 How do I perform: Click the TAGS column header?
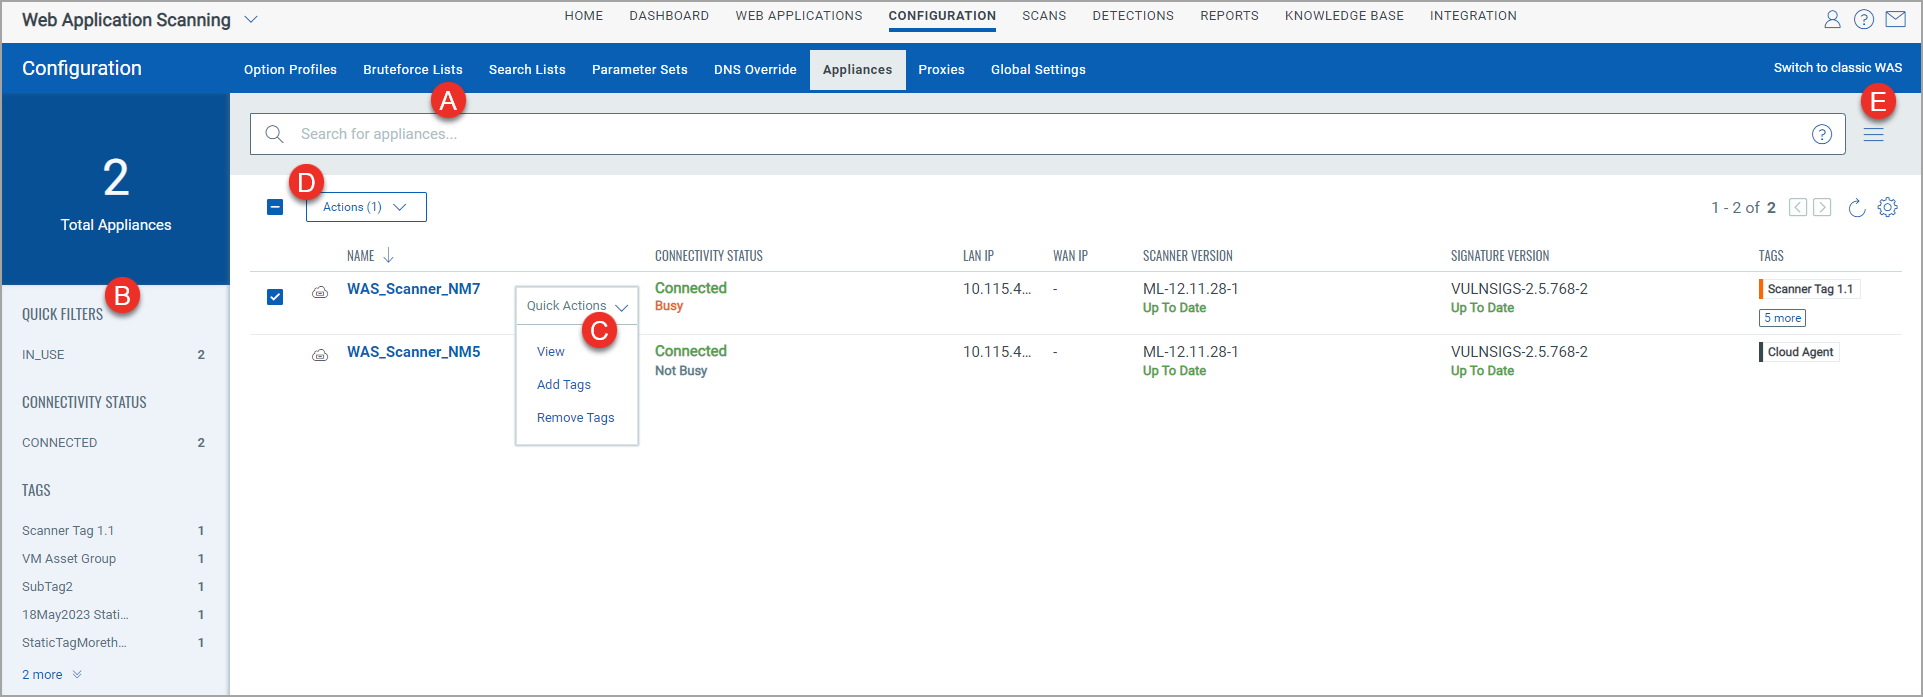(1771, 256)
